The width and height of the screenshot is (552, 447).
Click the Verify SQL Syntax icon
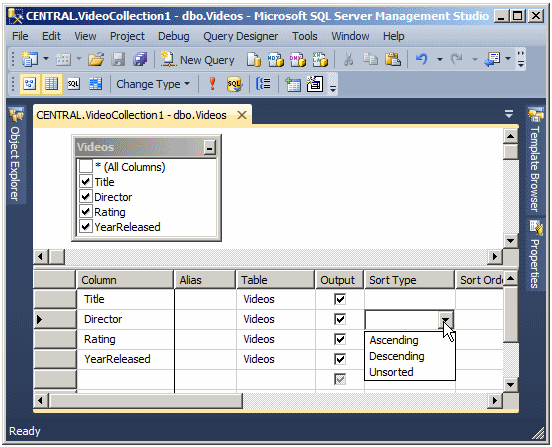click(234, 84)
